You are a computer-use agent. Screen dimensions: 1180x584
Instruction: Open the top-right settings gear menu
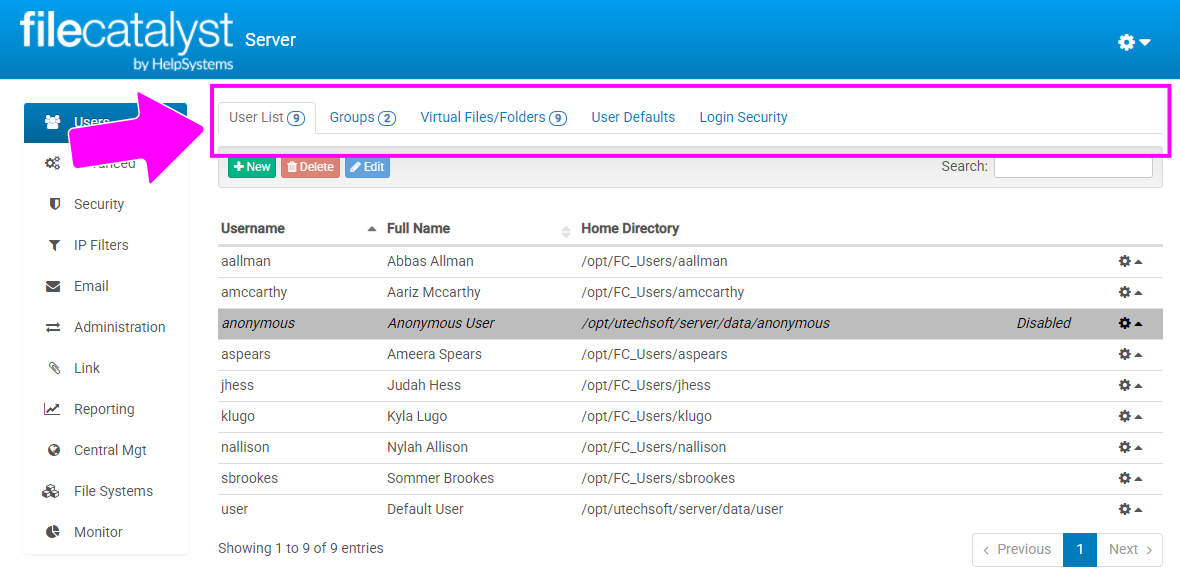coord(1134,42)
